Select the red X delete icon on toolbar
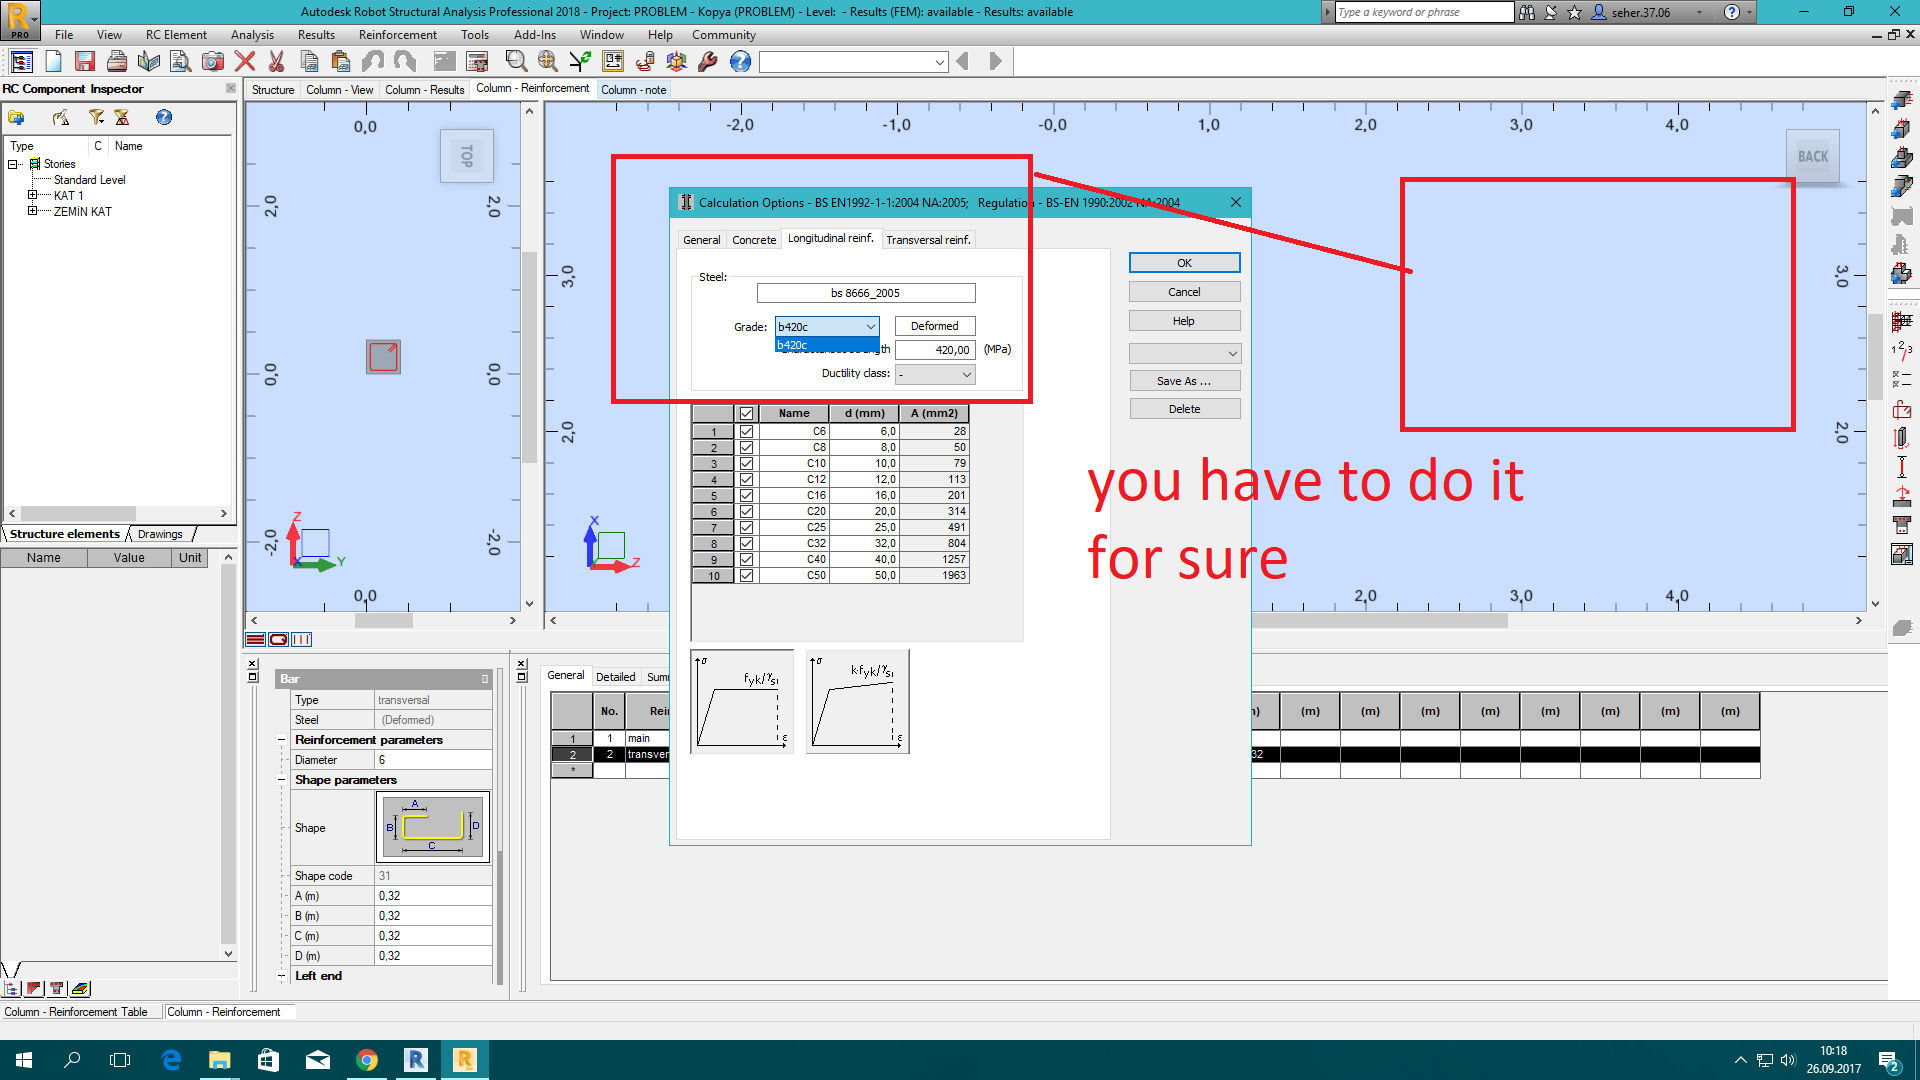1920x1080 pixels. point(244,61)
